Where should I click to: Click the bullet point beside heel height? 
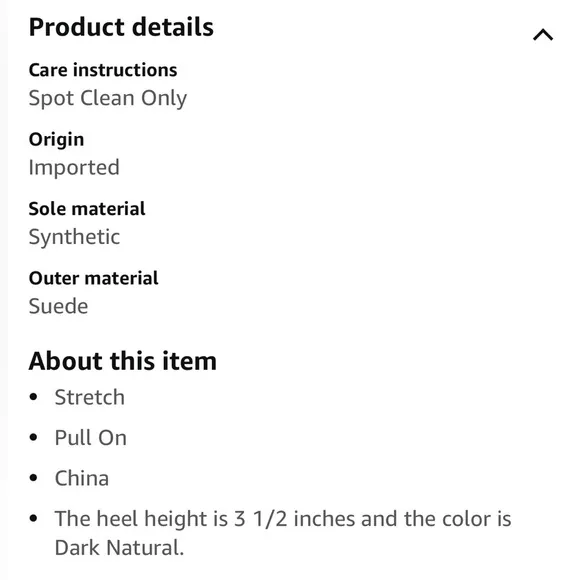click(33, 518)
